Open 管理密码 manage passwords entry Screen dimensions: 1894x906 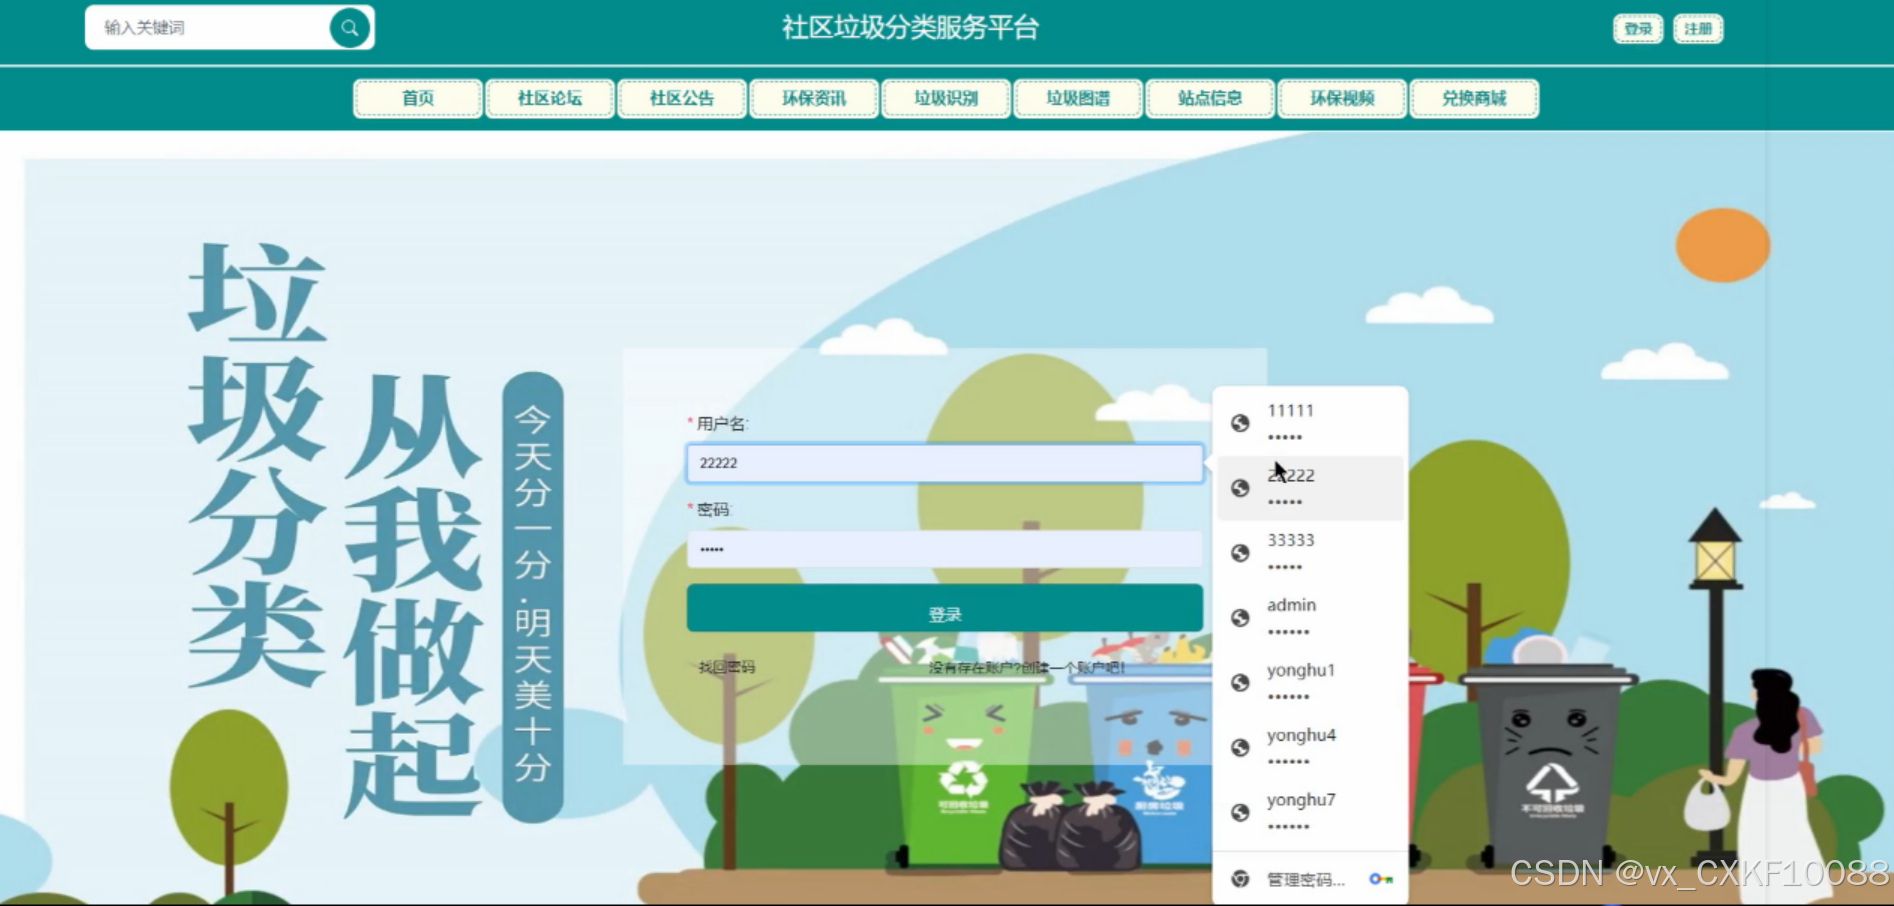[x=1310, y=879]
